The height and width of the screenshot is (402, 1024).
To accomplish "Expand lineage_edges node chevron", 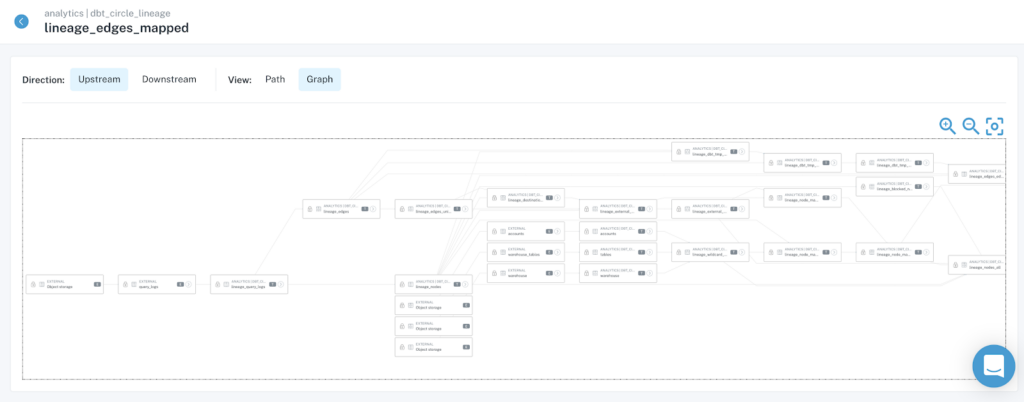I will click(x=373, y=209).
